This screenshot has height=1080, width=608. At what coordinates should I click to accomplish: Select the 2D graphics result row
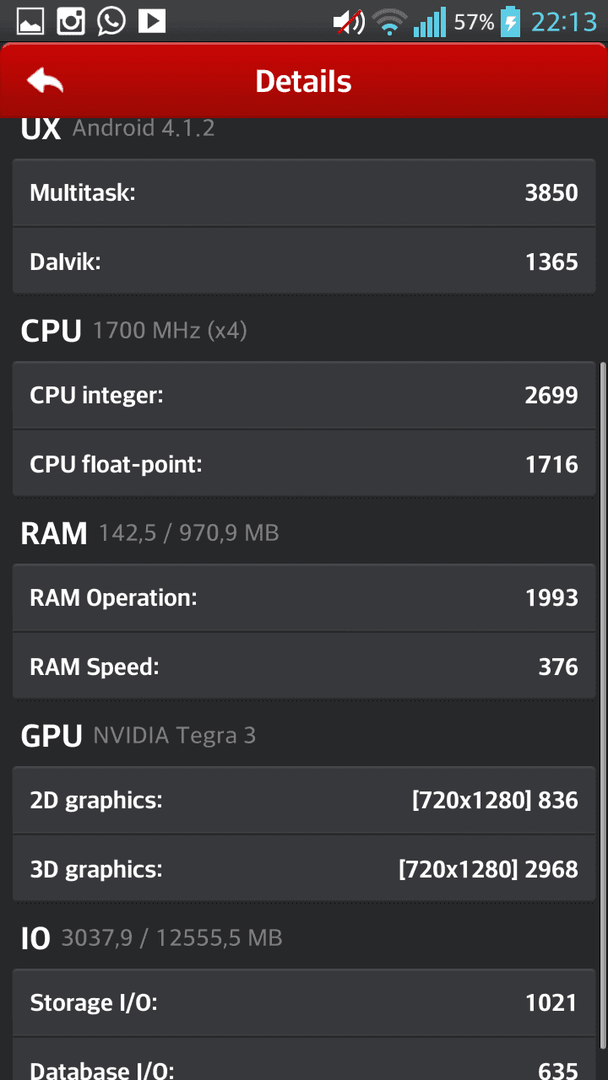tap(304, 800)
